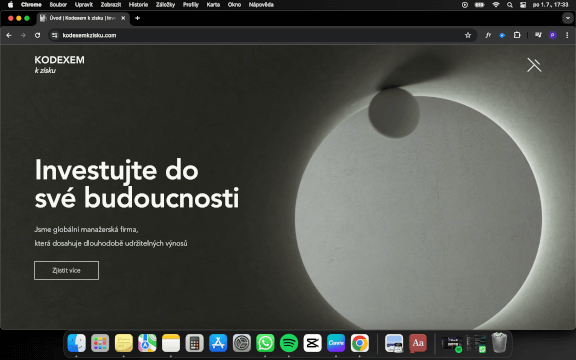Reload the current page

(37, 35)
